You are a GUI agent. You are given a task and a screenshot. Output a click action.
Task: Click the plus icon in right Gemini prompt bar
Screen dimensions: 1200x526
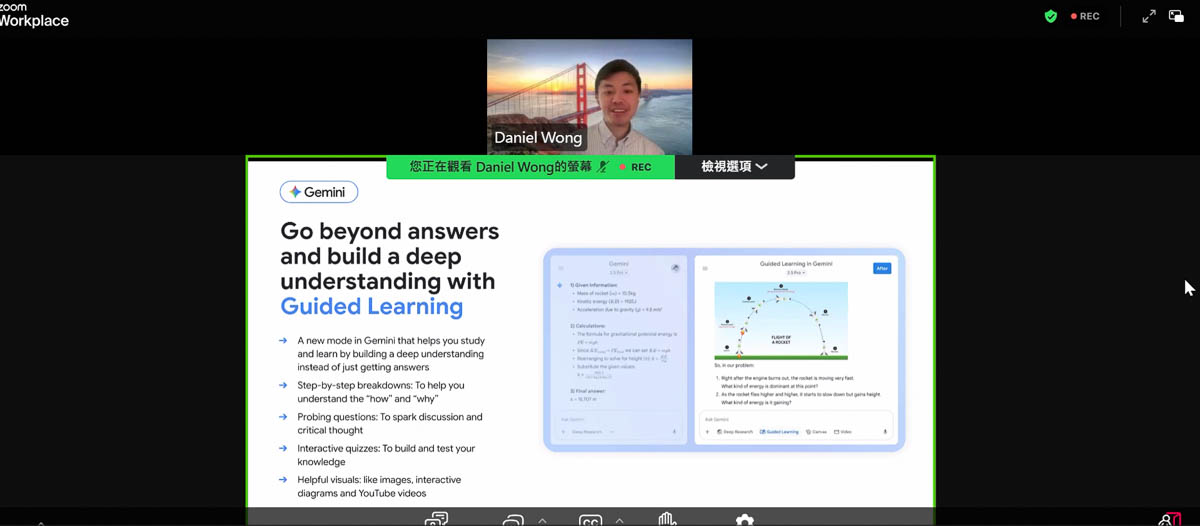(x=708, y=432)
